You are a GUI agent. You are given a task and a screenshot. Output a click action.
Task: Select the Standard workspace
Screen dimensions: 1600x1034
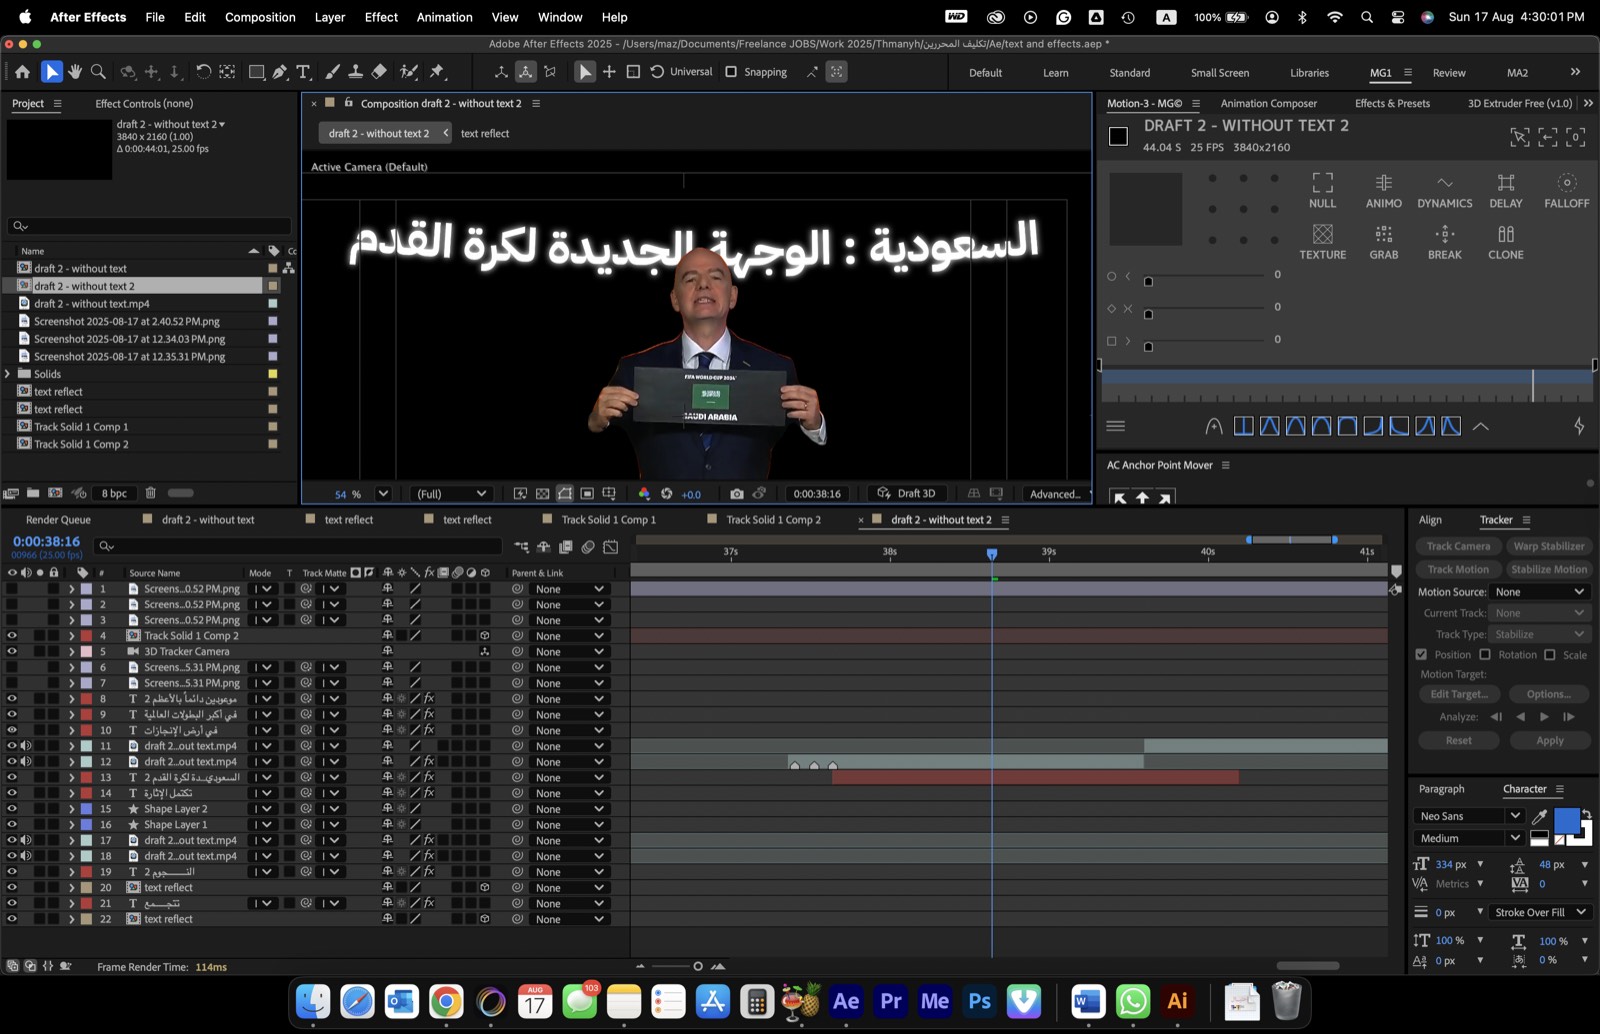(x=1130, y=73)
